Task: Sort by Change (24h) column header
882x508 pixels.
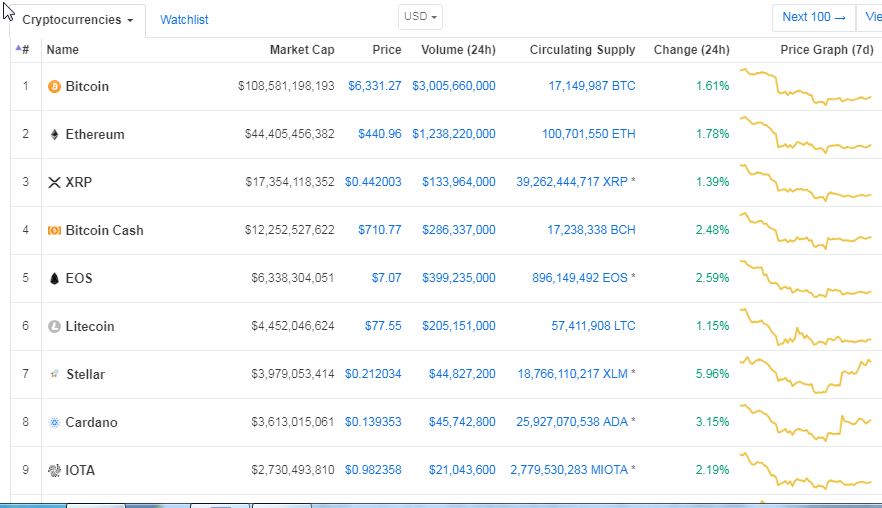Action: click(691, 50)
